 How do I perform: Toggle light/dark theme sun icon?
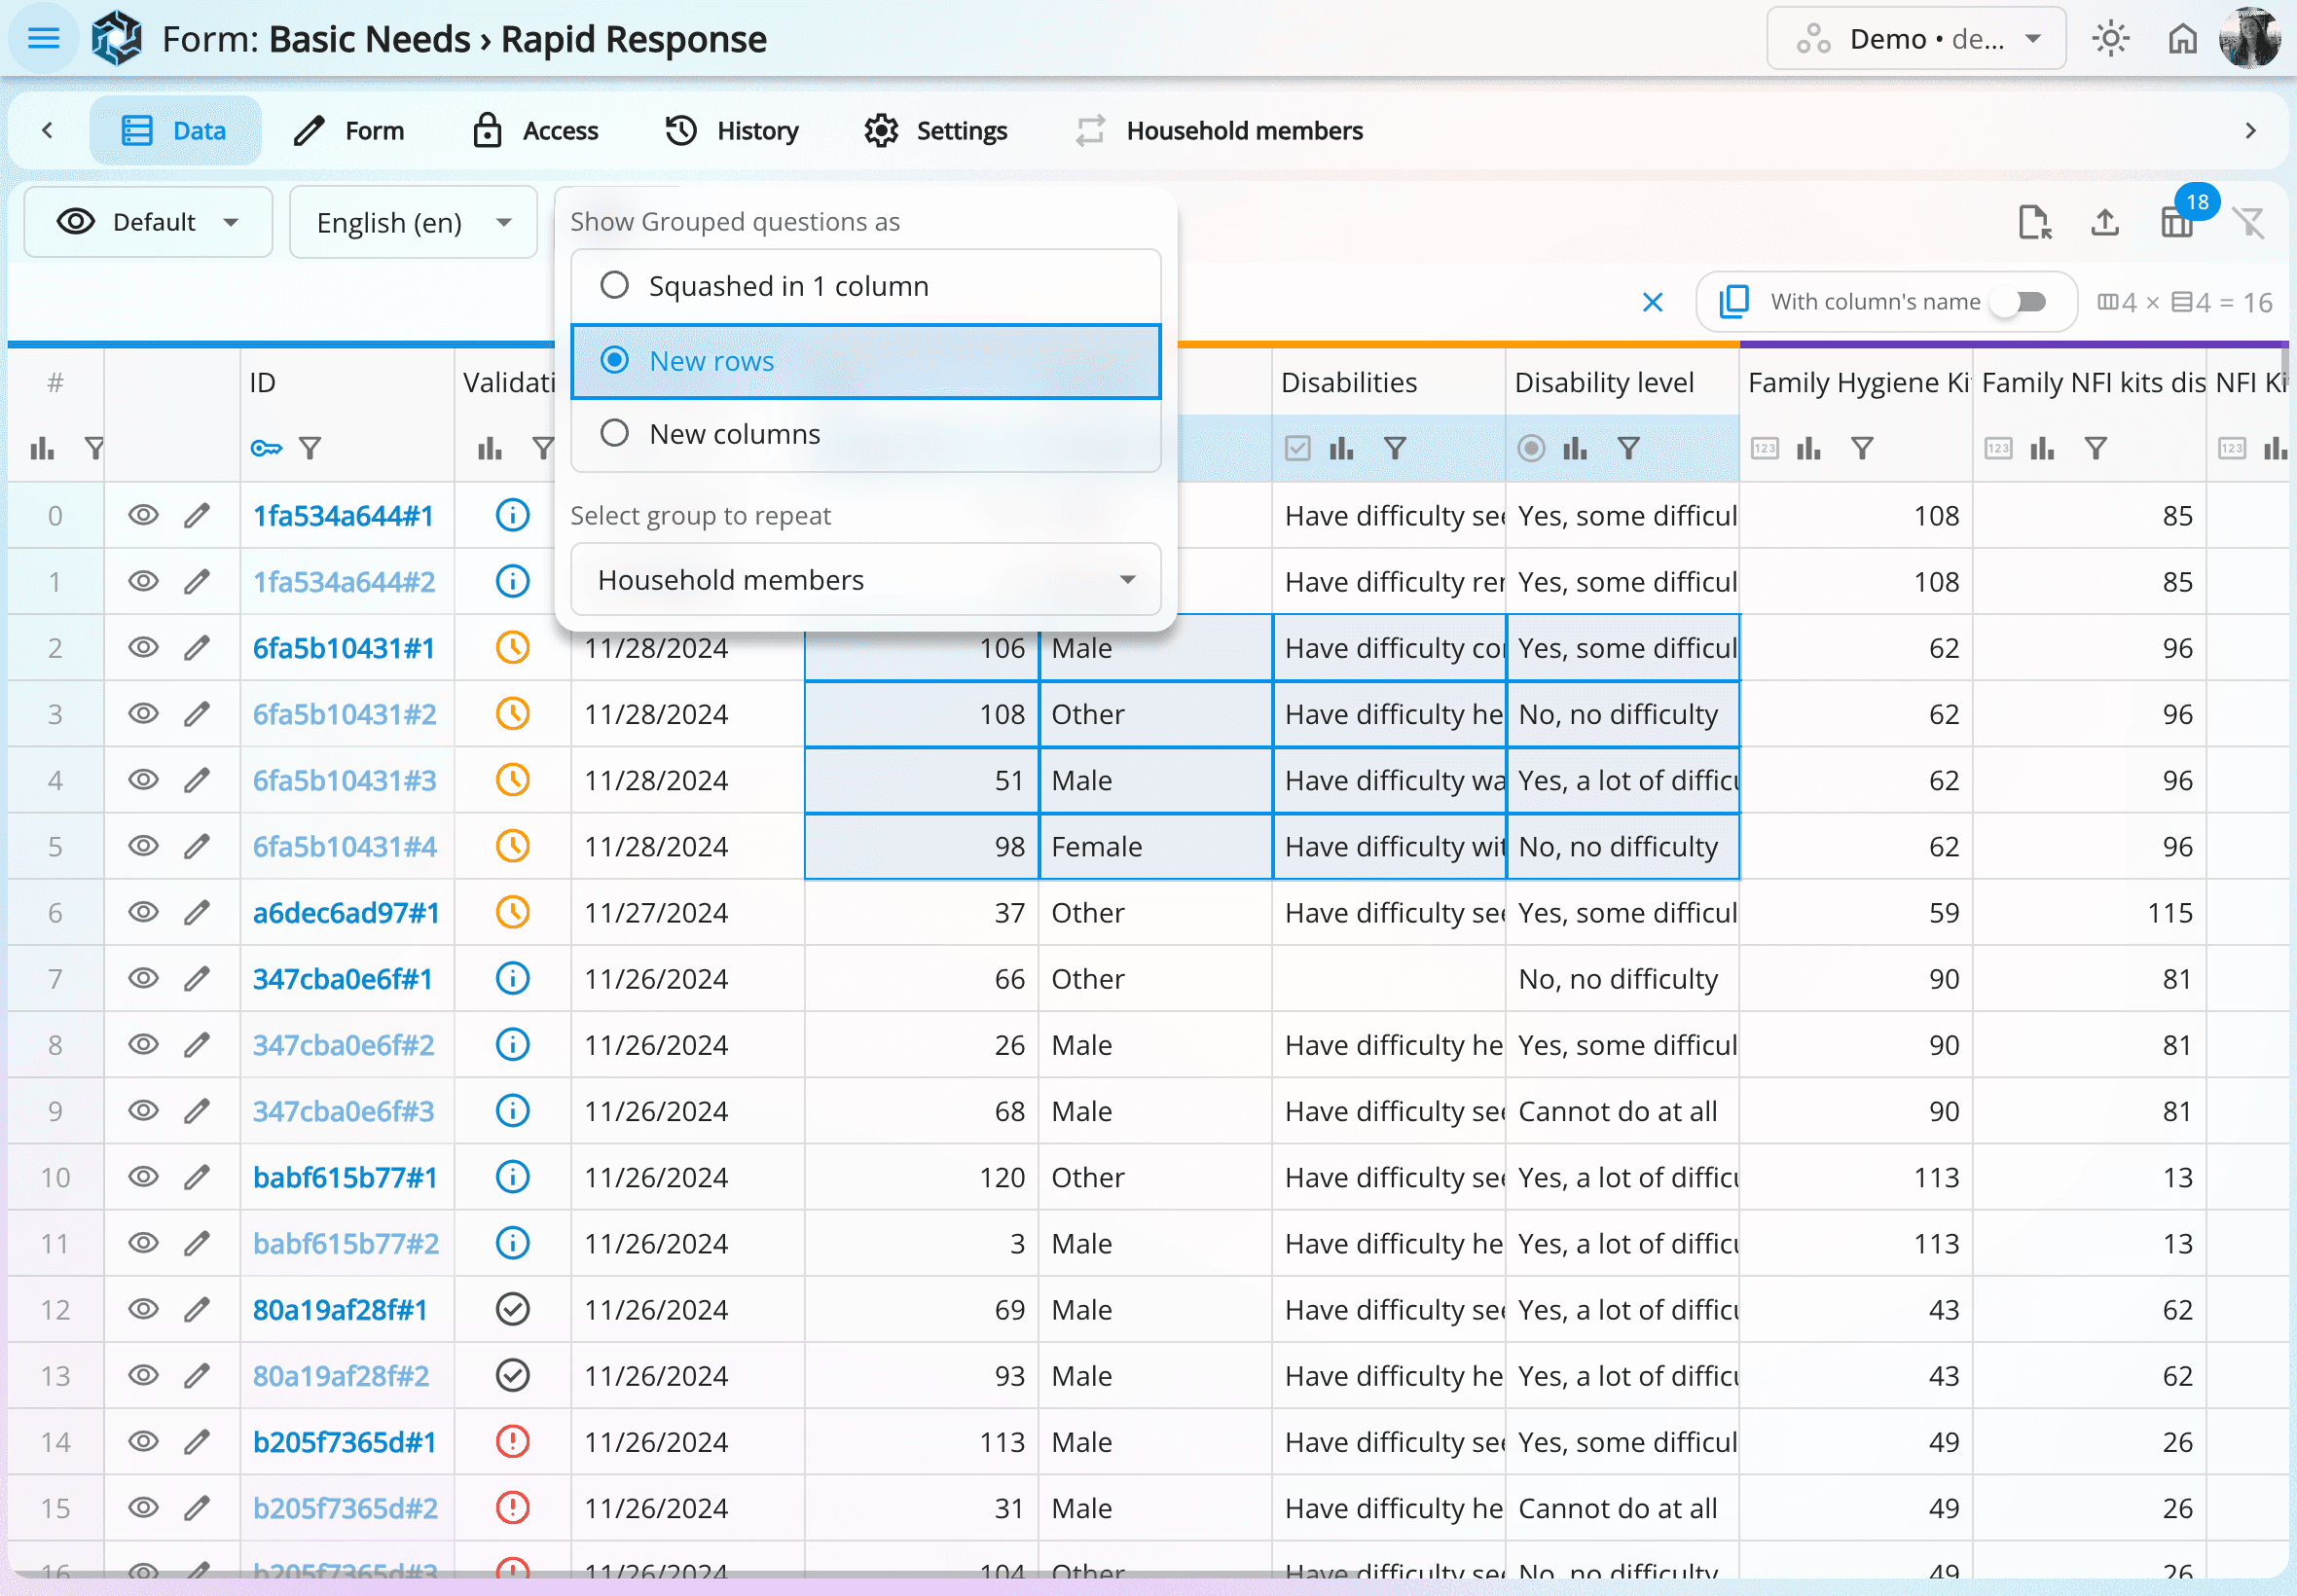pos(2110,39)
